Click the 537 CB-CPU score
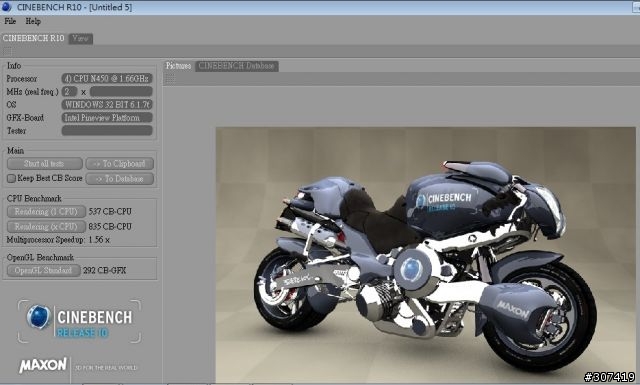This screenshot has height=385, width=640. 110,211
